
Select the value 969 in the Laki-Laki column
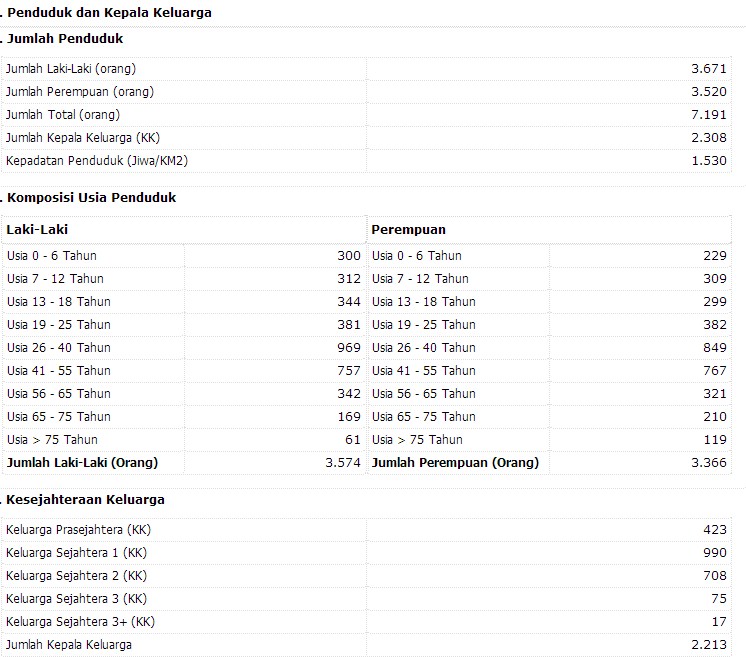[349, 348]
